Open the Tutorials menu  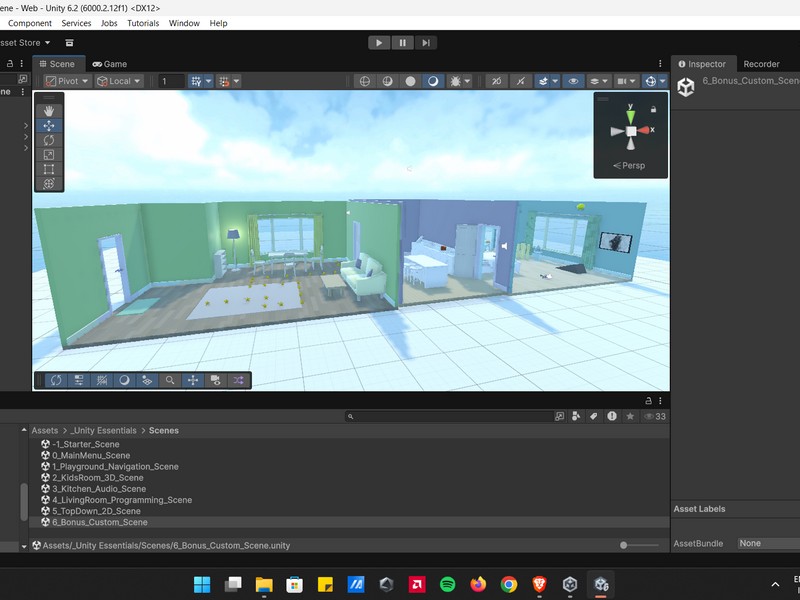click(143, 23)
